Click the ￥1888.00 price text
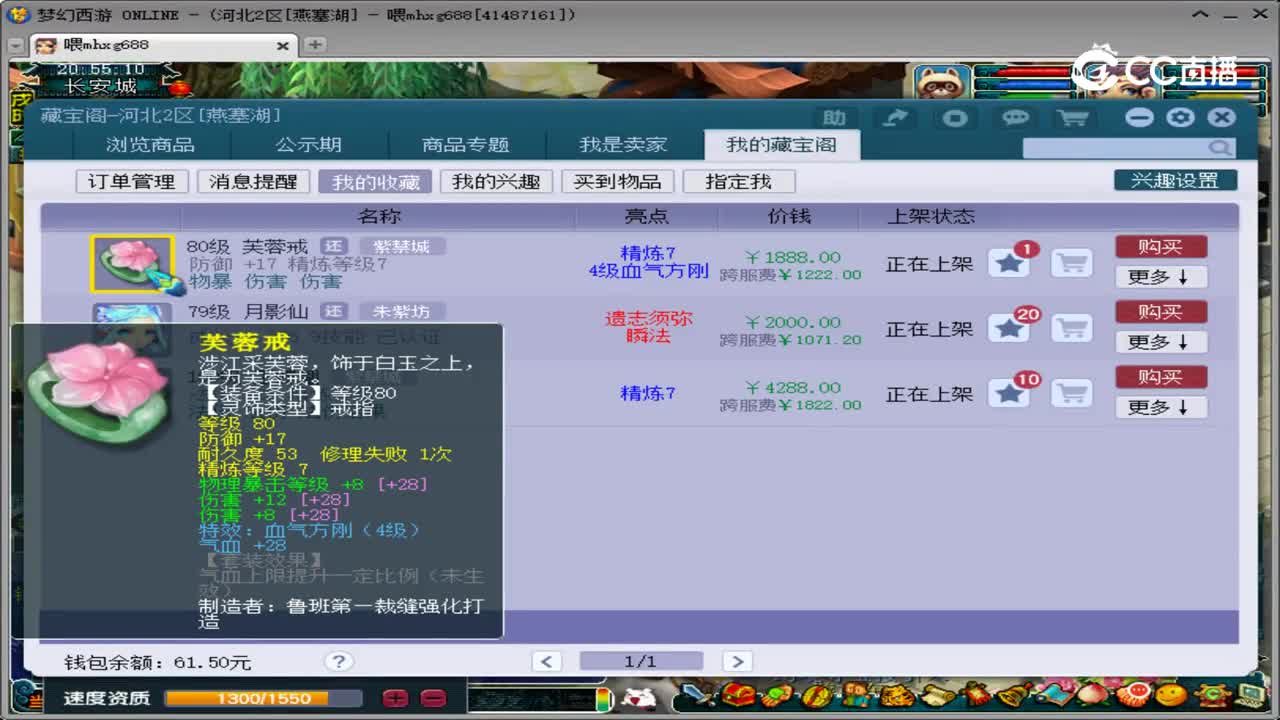 click(793, 257)
